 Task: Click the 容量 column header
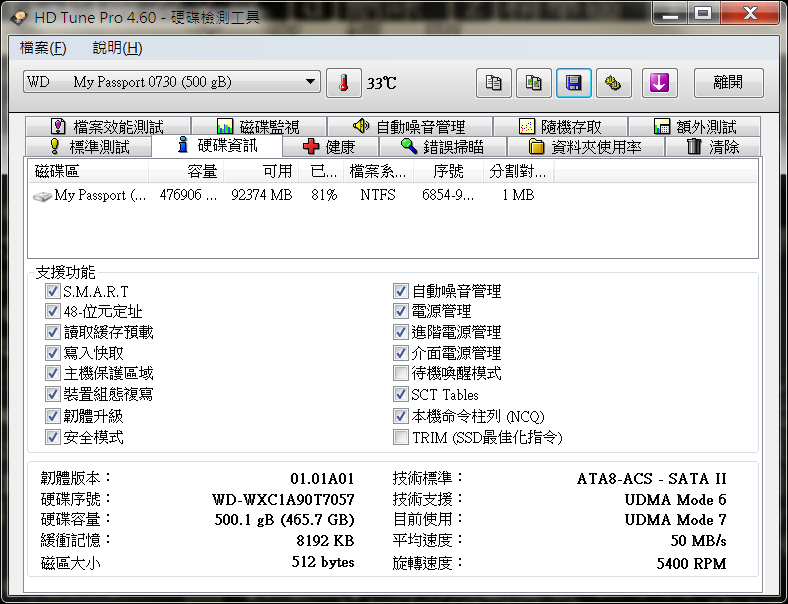click(x=186, y=171)
